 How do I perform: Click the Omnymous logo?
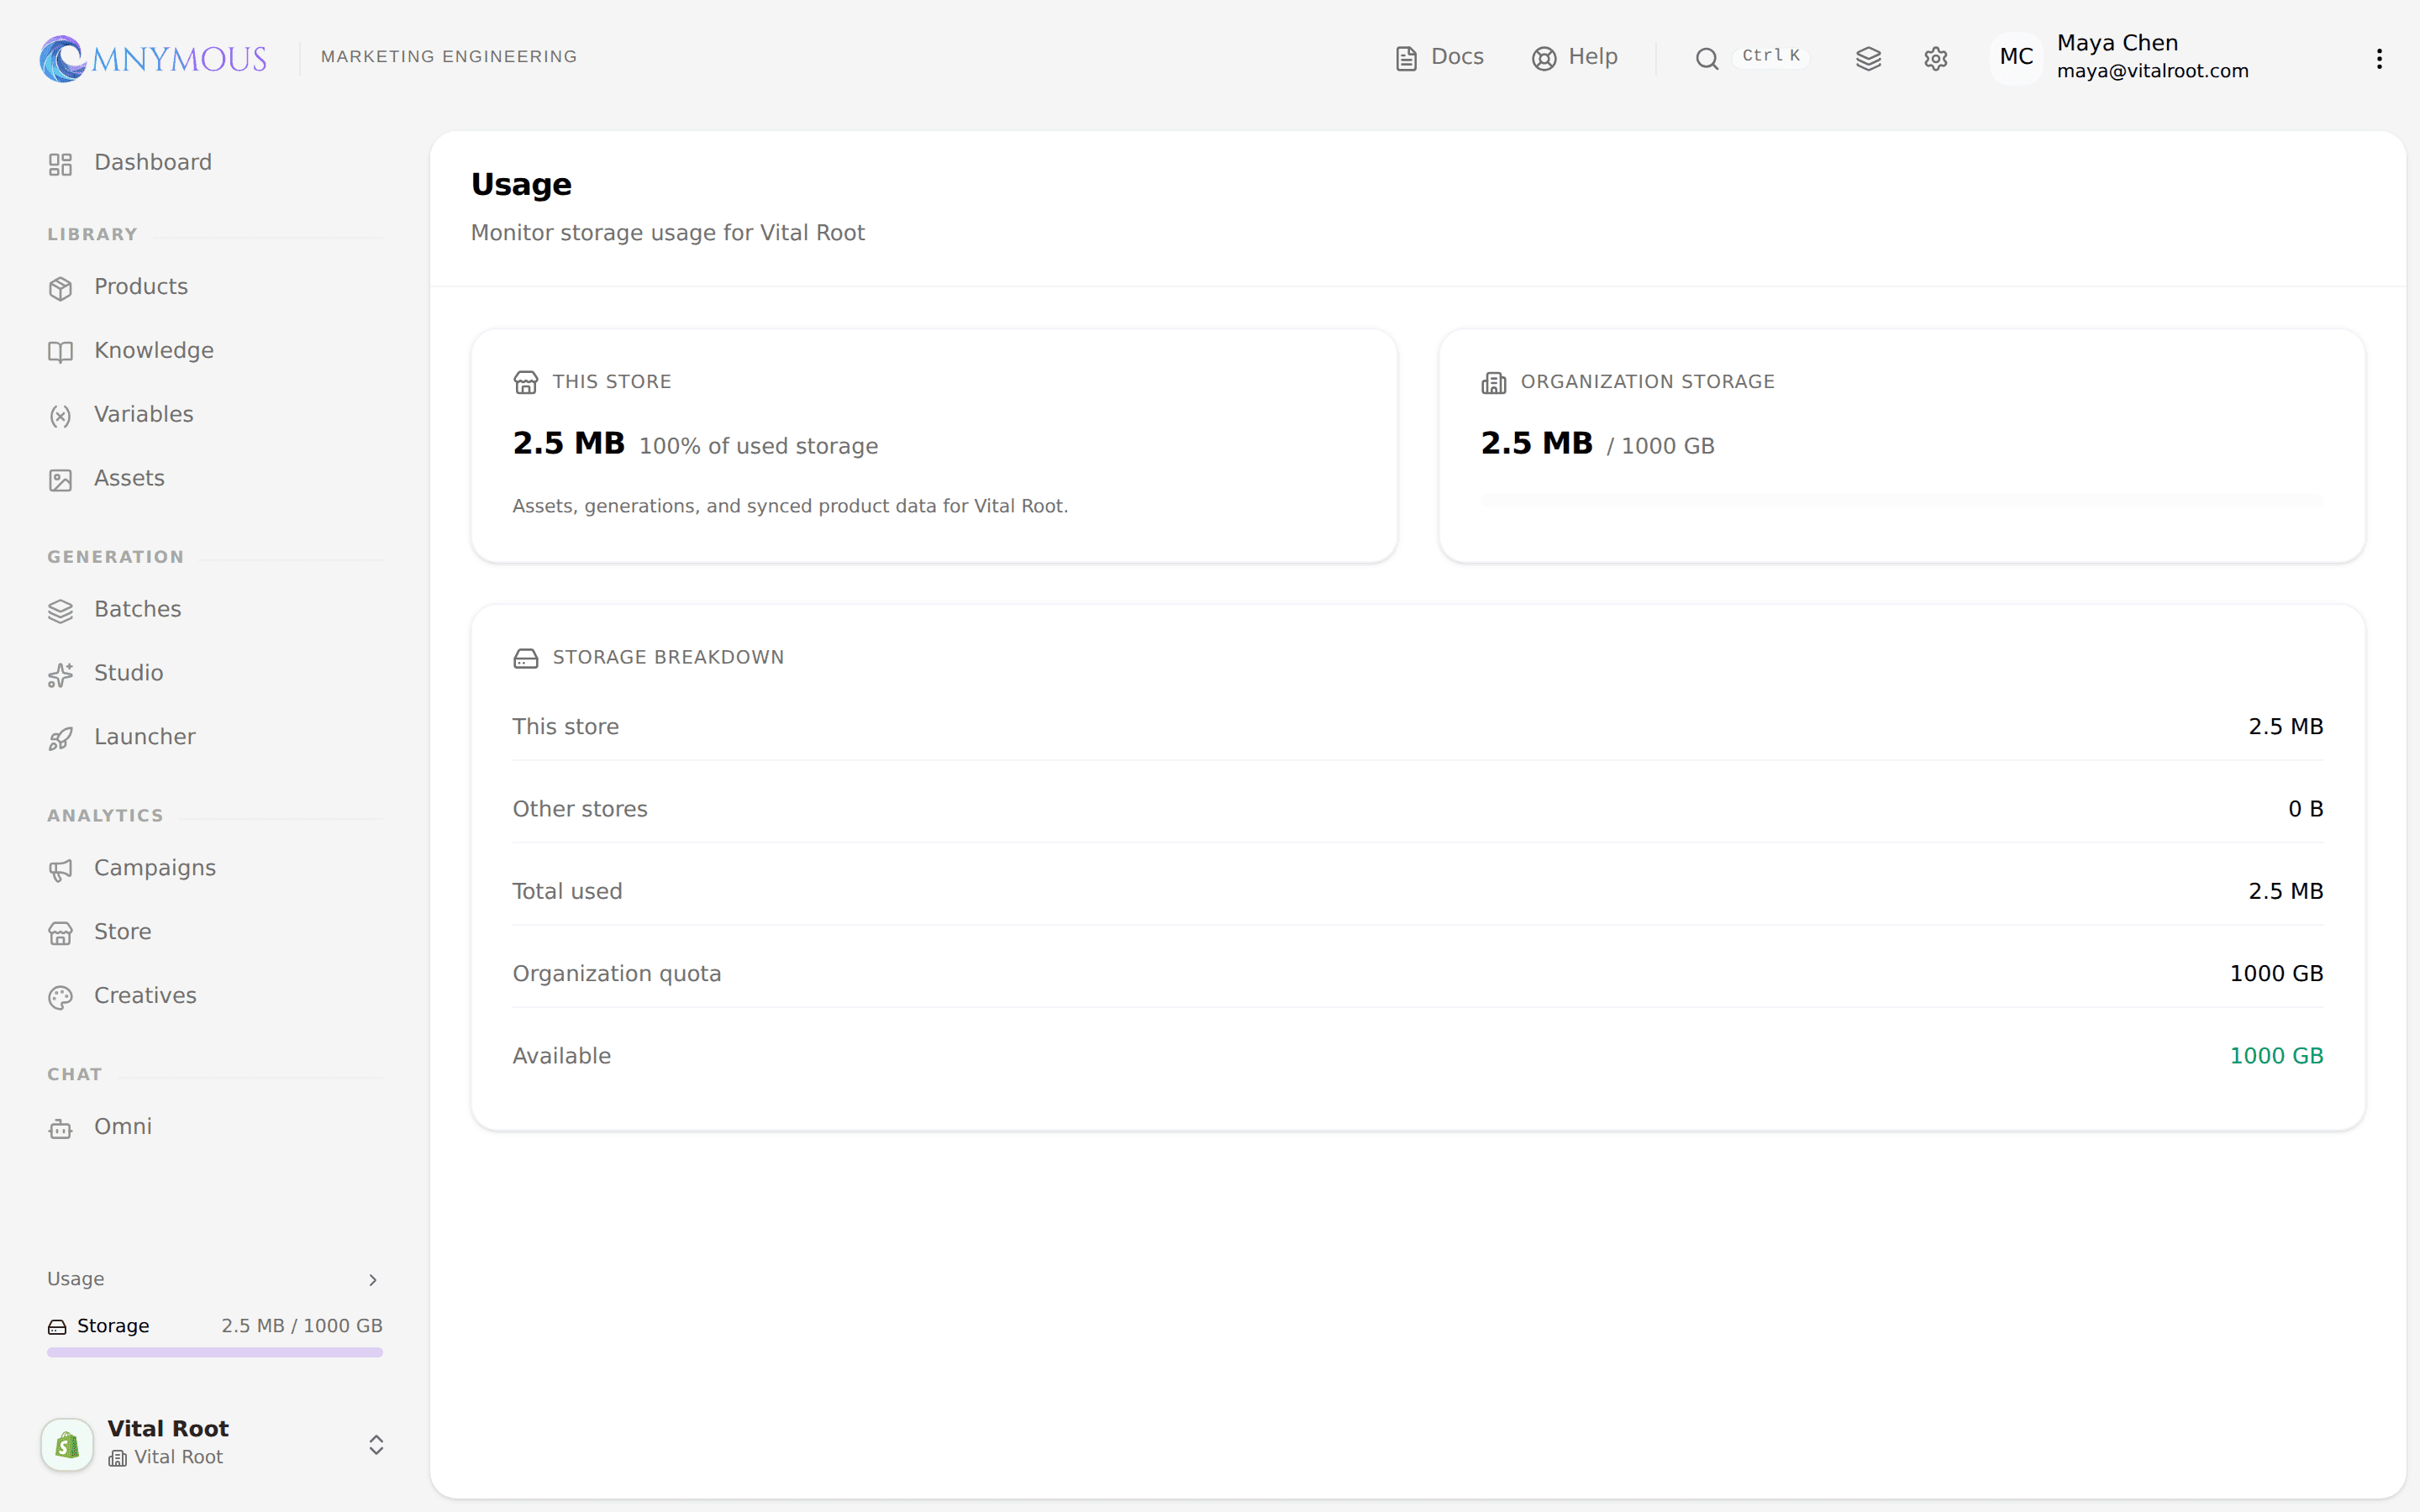coord(153,58)
